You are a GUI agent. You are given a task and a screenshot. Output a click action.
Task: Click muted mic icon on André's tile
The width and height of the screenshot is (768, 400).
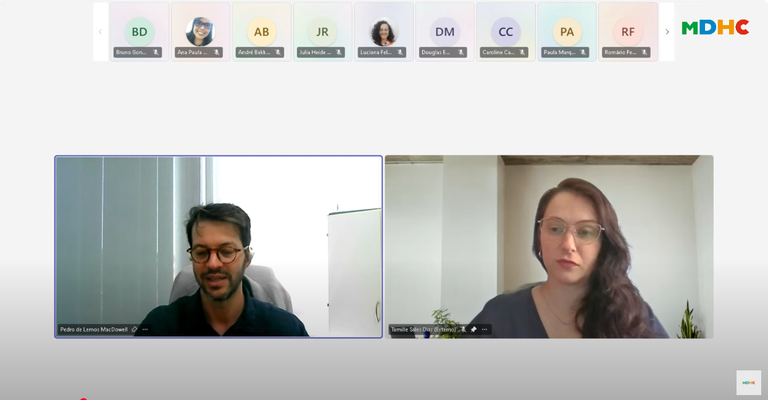point(278,52)
